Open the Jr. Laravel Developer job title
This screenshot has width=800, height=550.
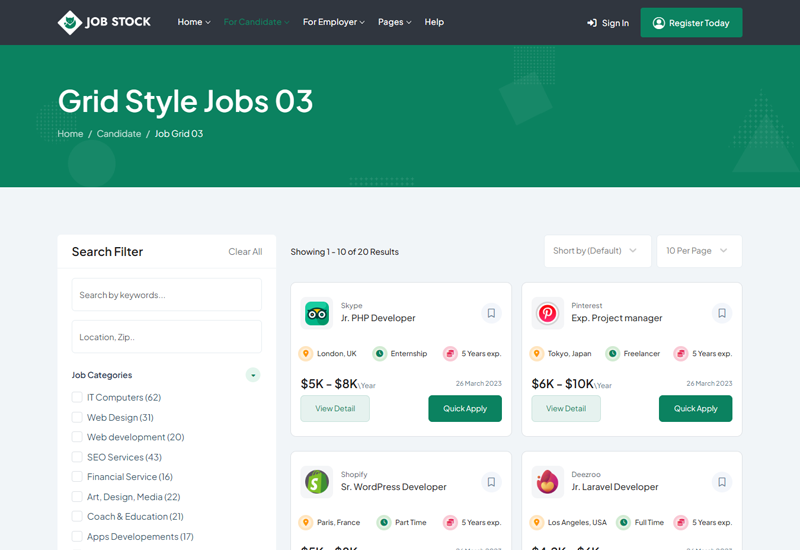tap(615, 487)
